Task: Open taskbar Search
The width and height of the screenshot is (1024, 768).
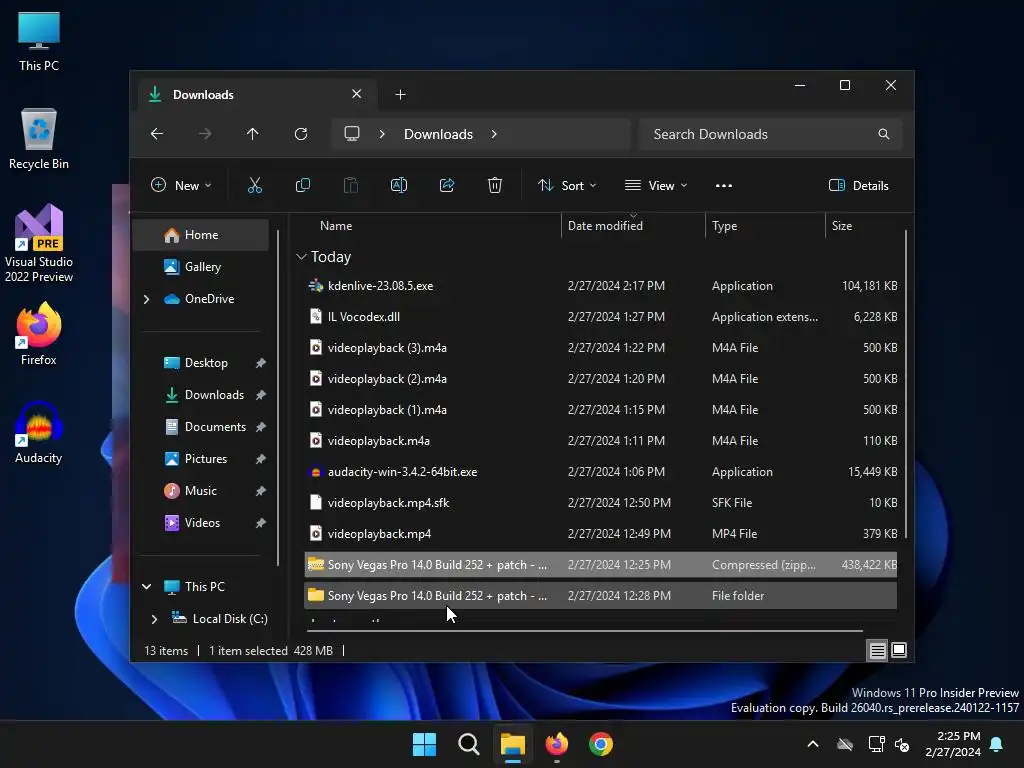Action: click(469, 744)
